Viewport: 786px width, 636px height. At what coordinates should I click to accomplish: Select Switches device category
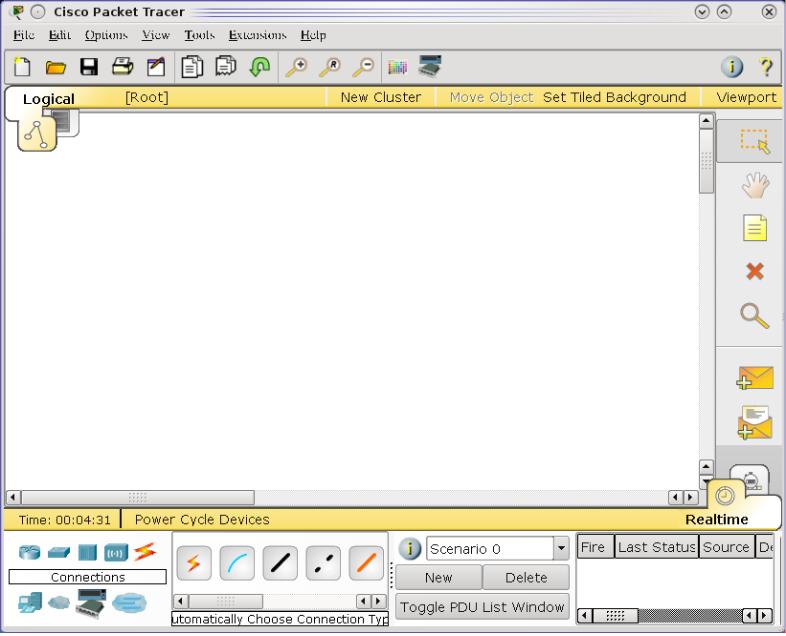pyautogui.click(x=59, y=552)
